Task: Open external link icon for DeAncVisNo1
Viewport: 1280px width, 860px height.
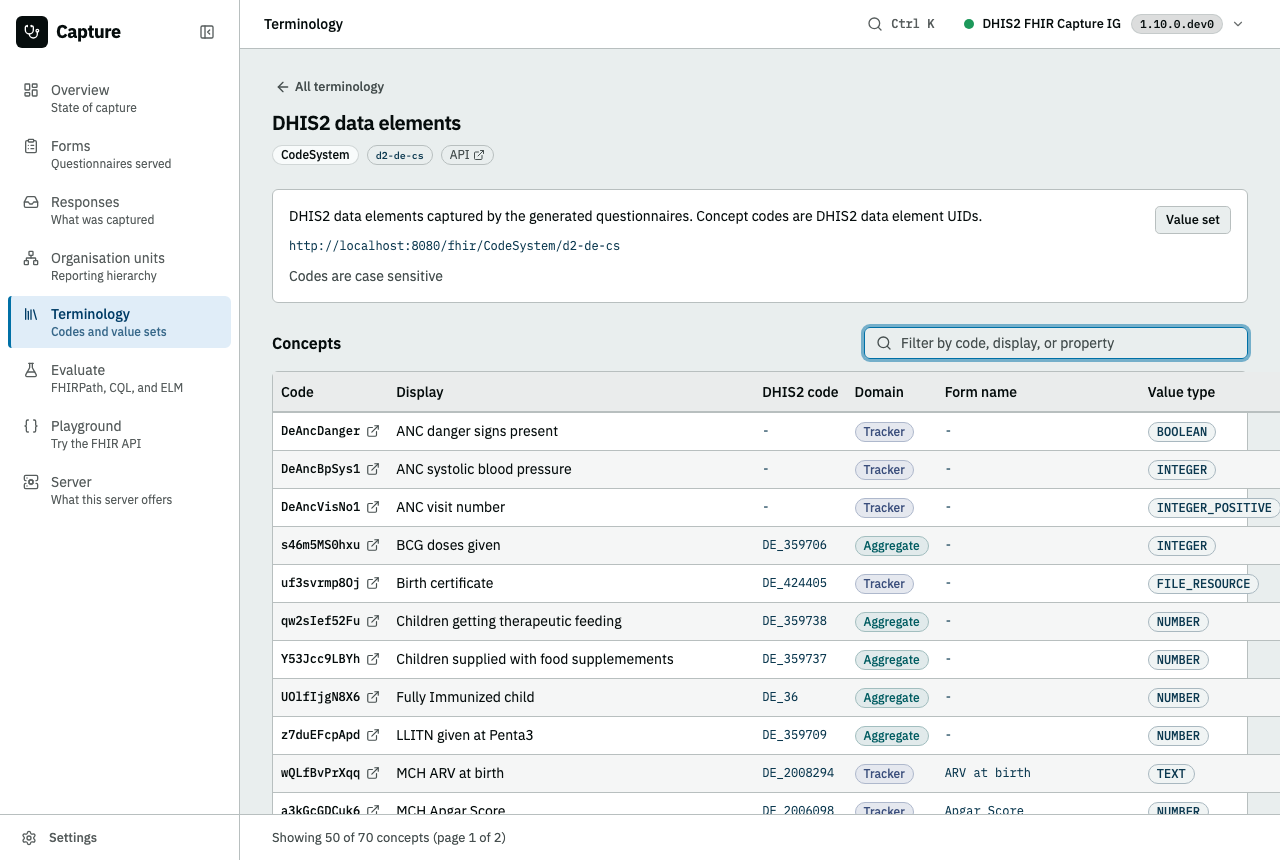Action: [373, 507]
